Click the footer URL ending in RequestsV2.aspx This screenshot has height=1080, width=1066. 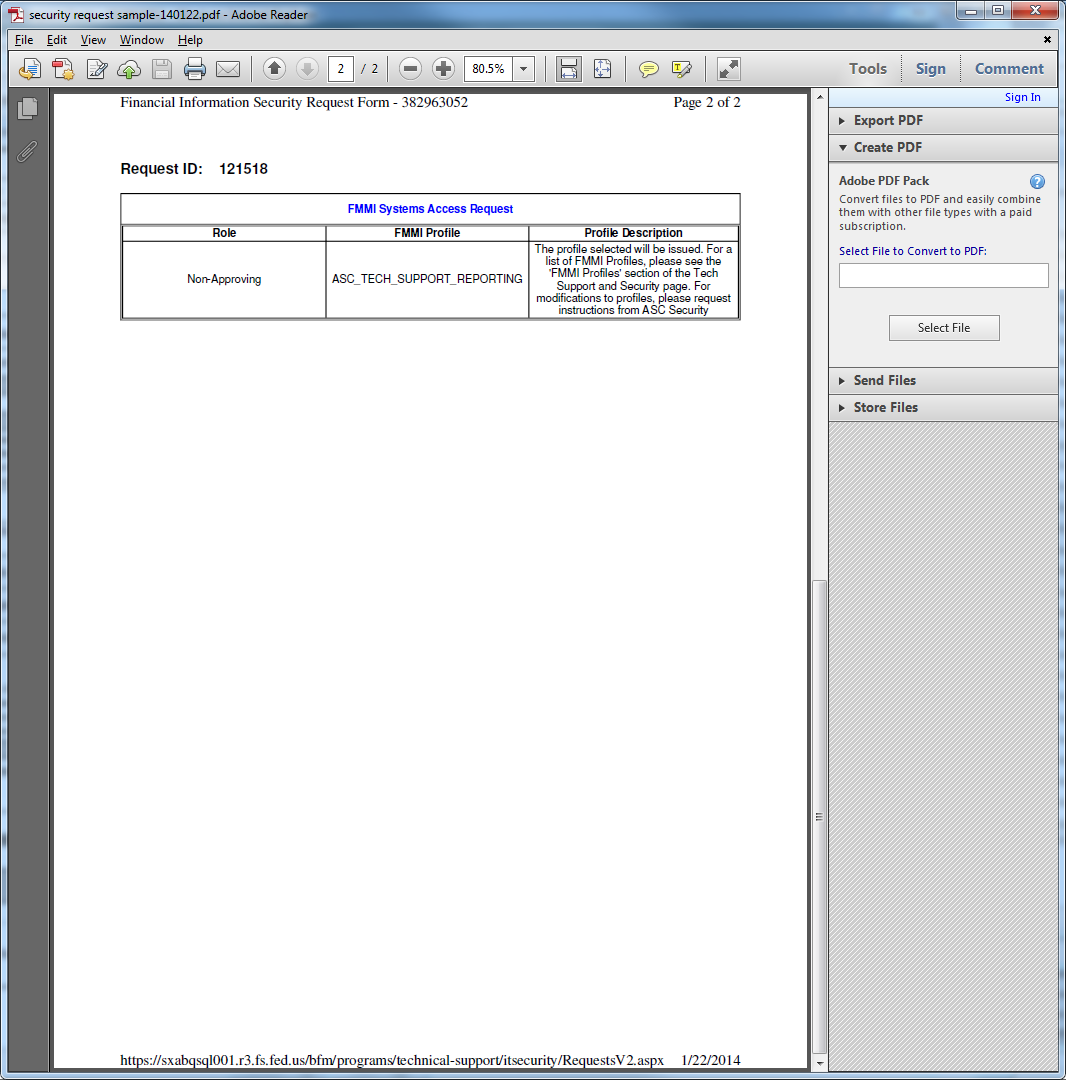[392, 1060]
